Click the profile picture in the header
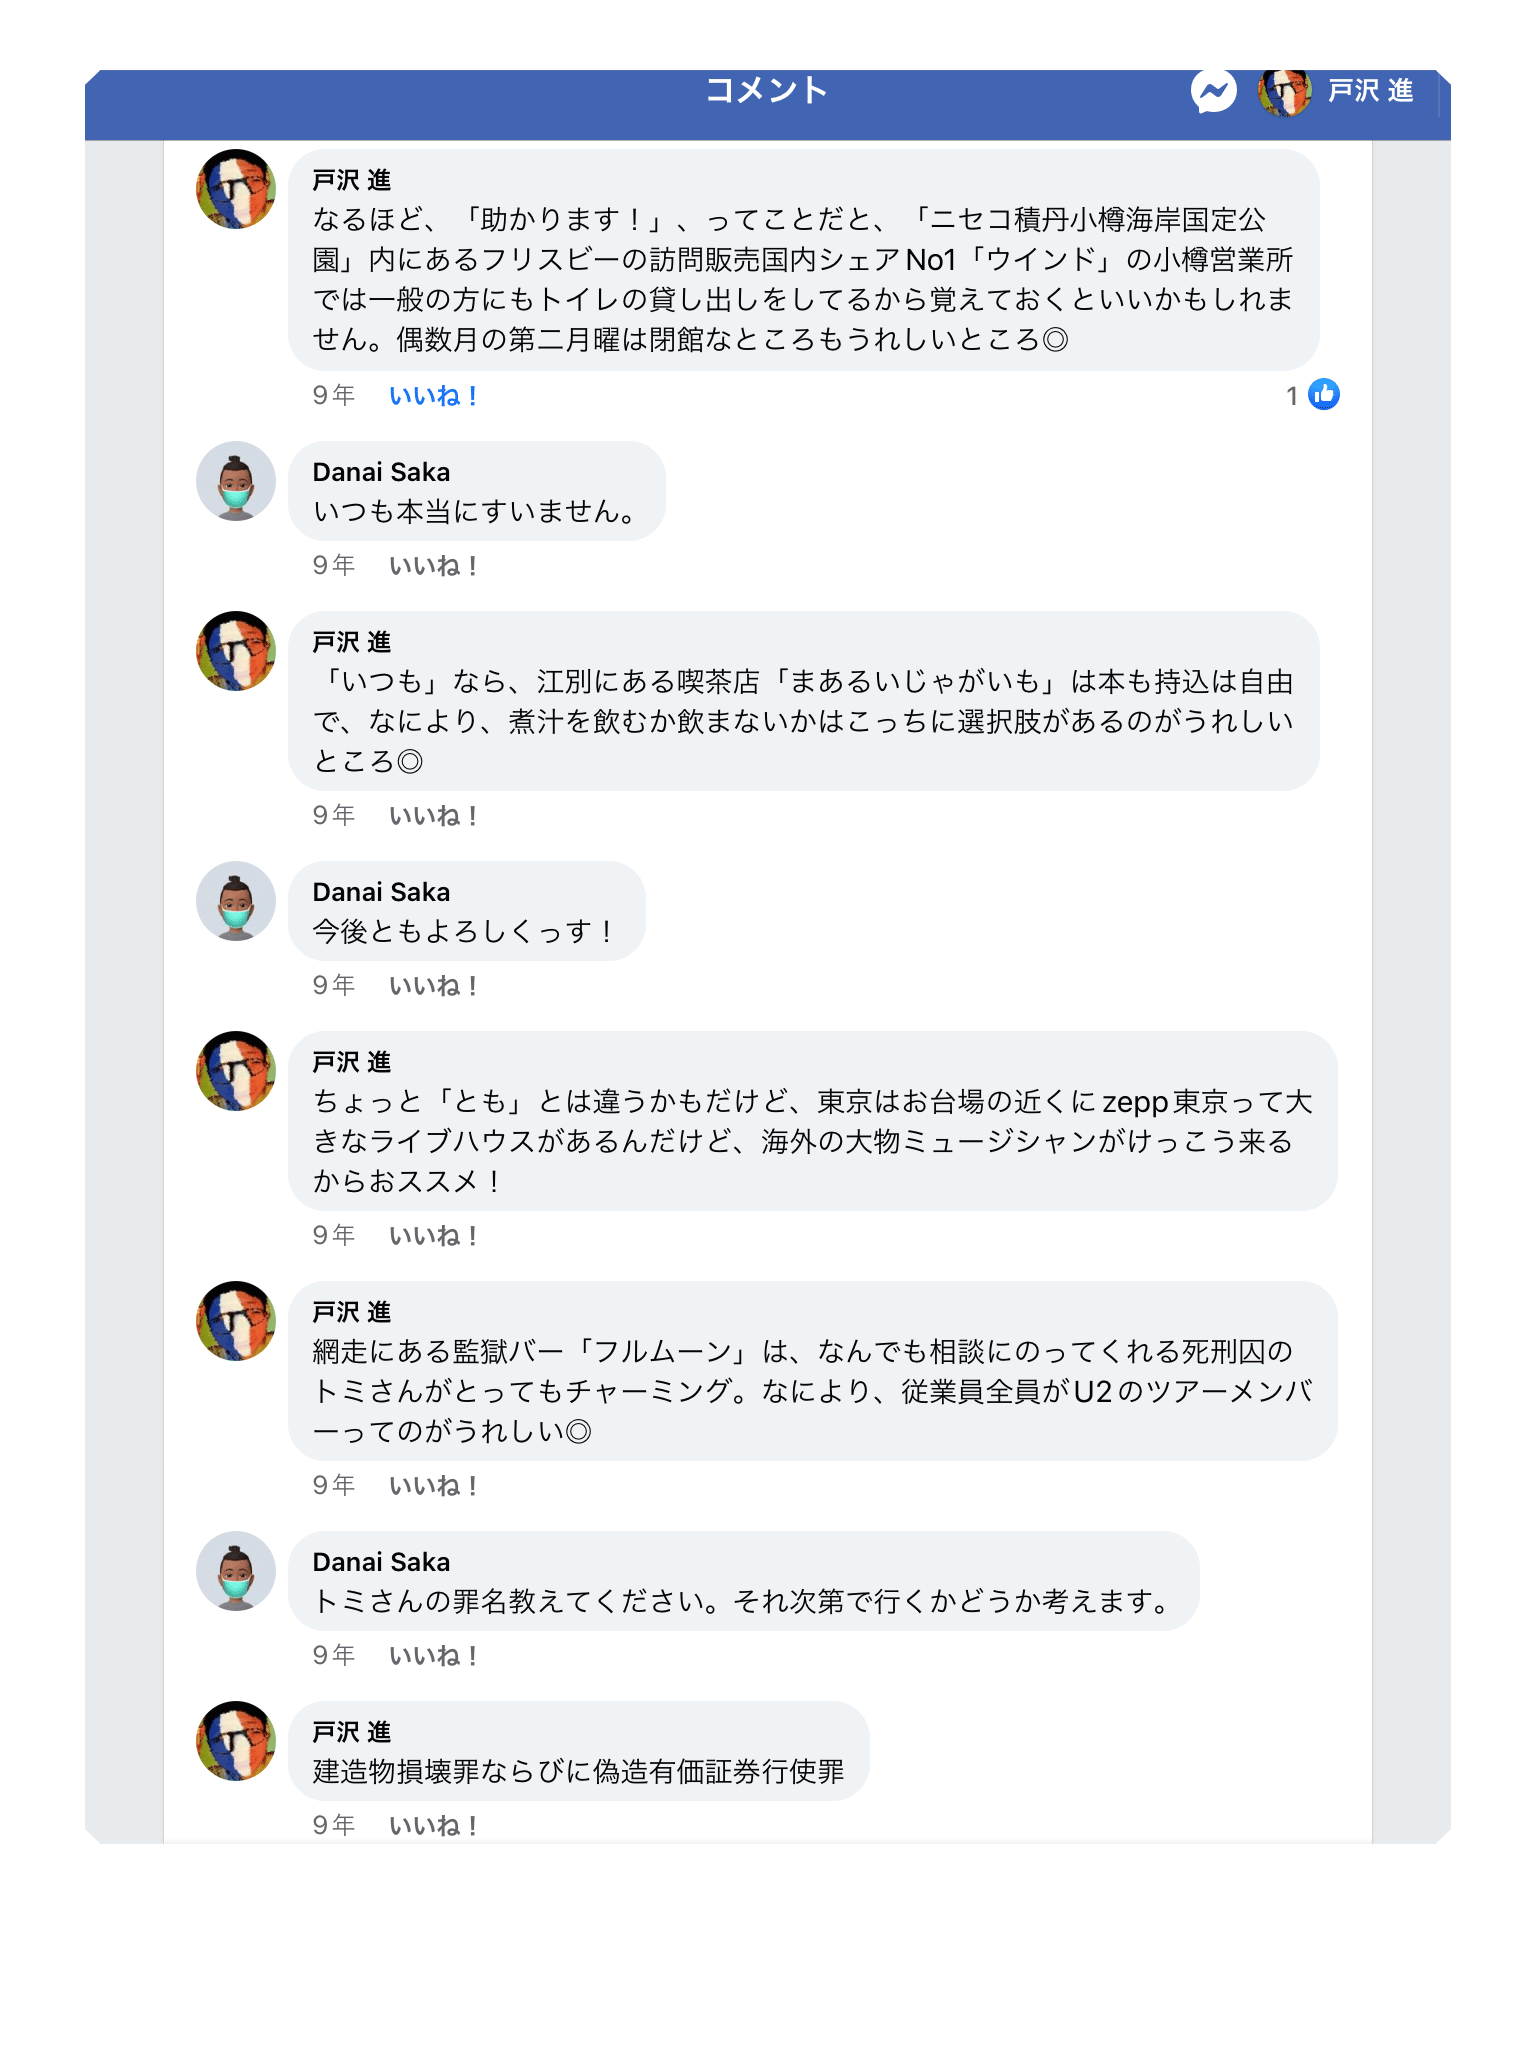 (1284, 92)
